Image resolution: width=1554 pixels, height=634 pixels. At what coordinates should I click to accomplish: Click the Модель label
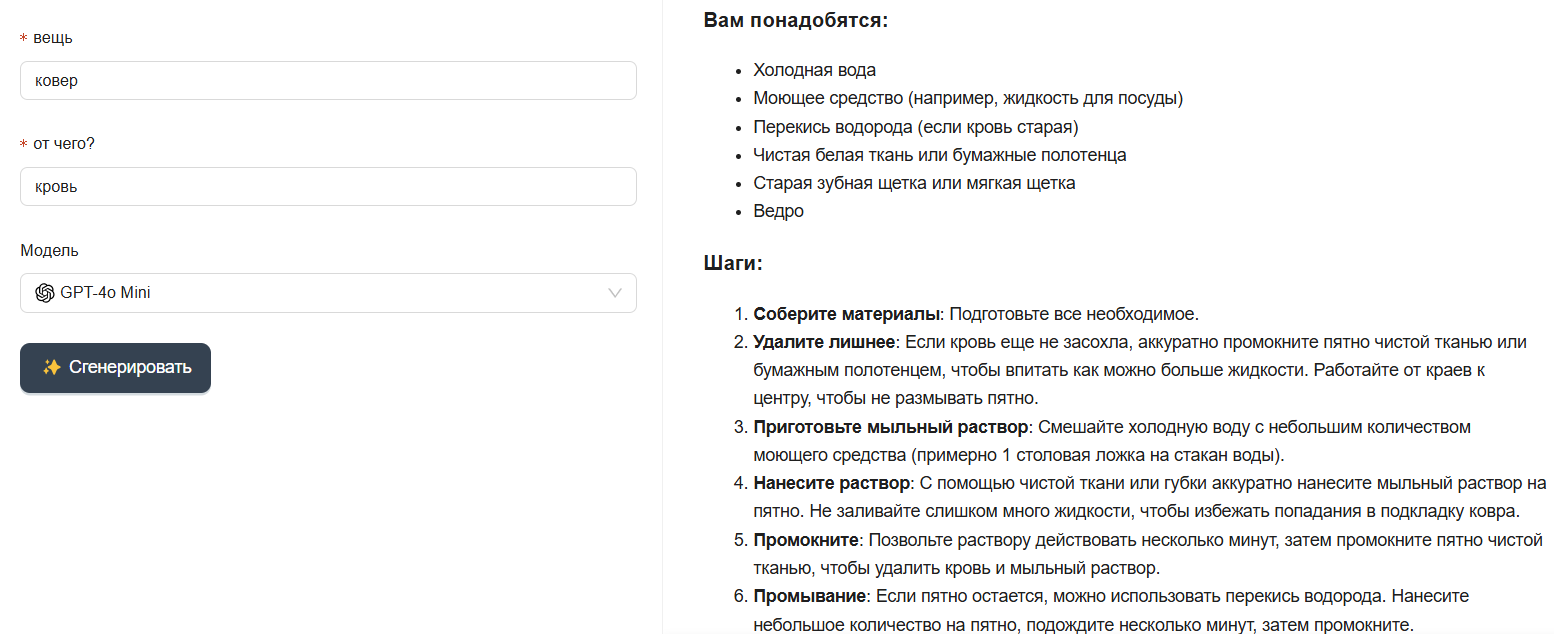pos(48,250)
